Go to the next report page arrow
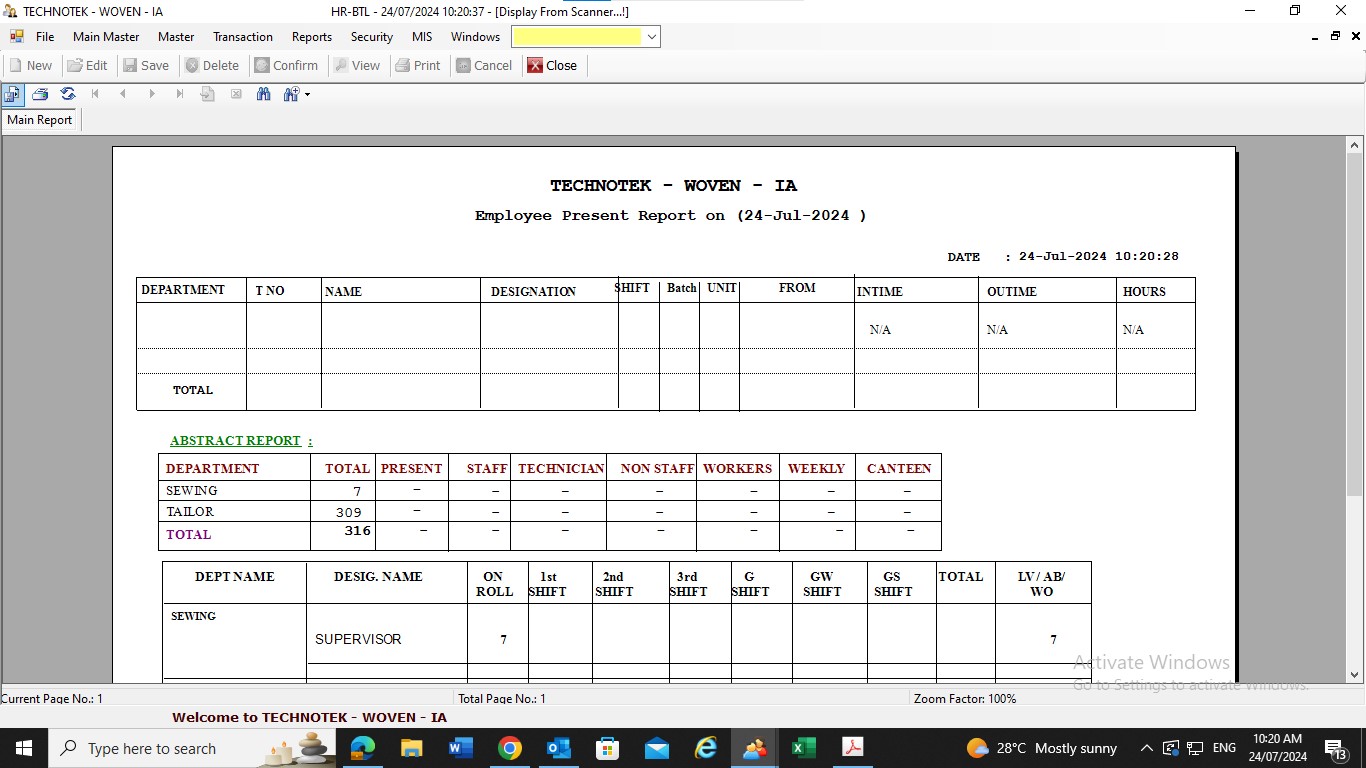 pyautogui.click(x=152, y=94)
